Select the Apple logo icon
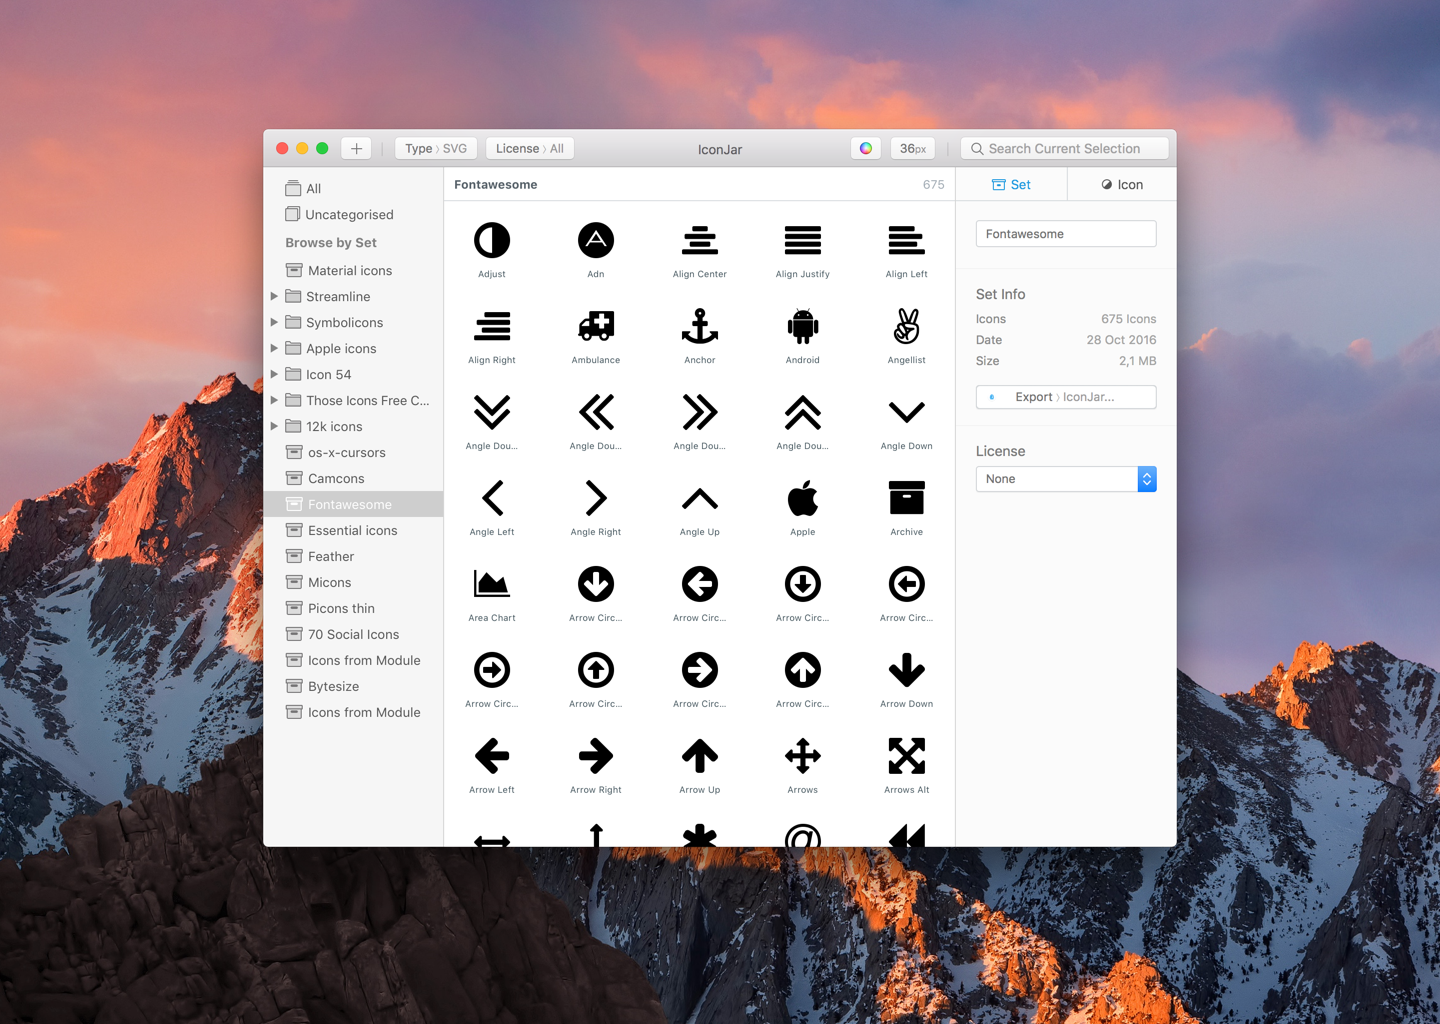Screen dimensions: 1440x1024 click(x=803, y=499)
